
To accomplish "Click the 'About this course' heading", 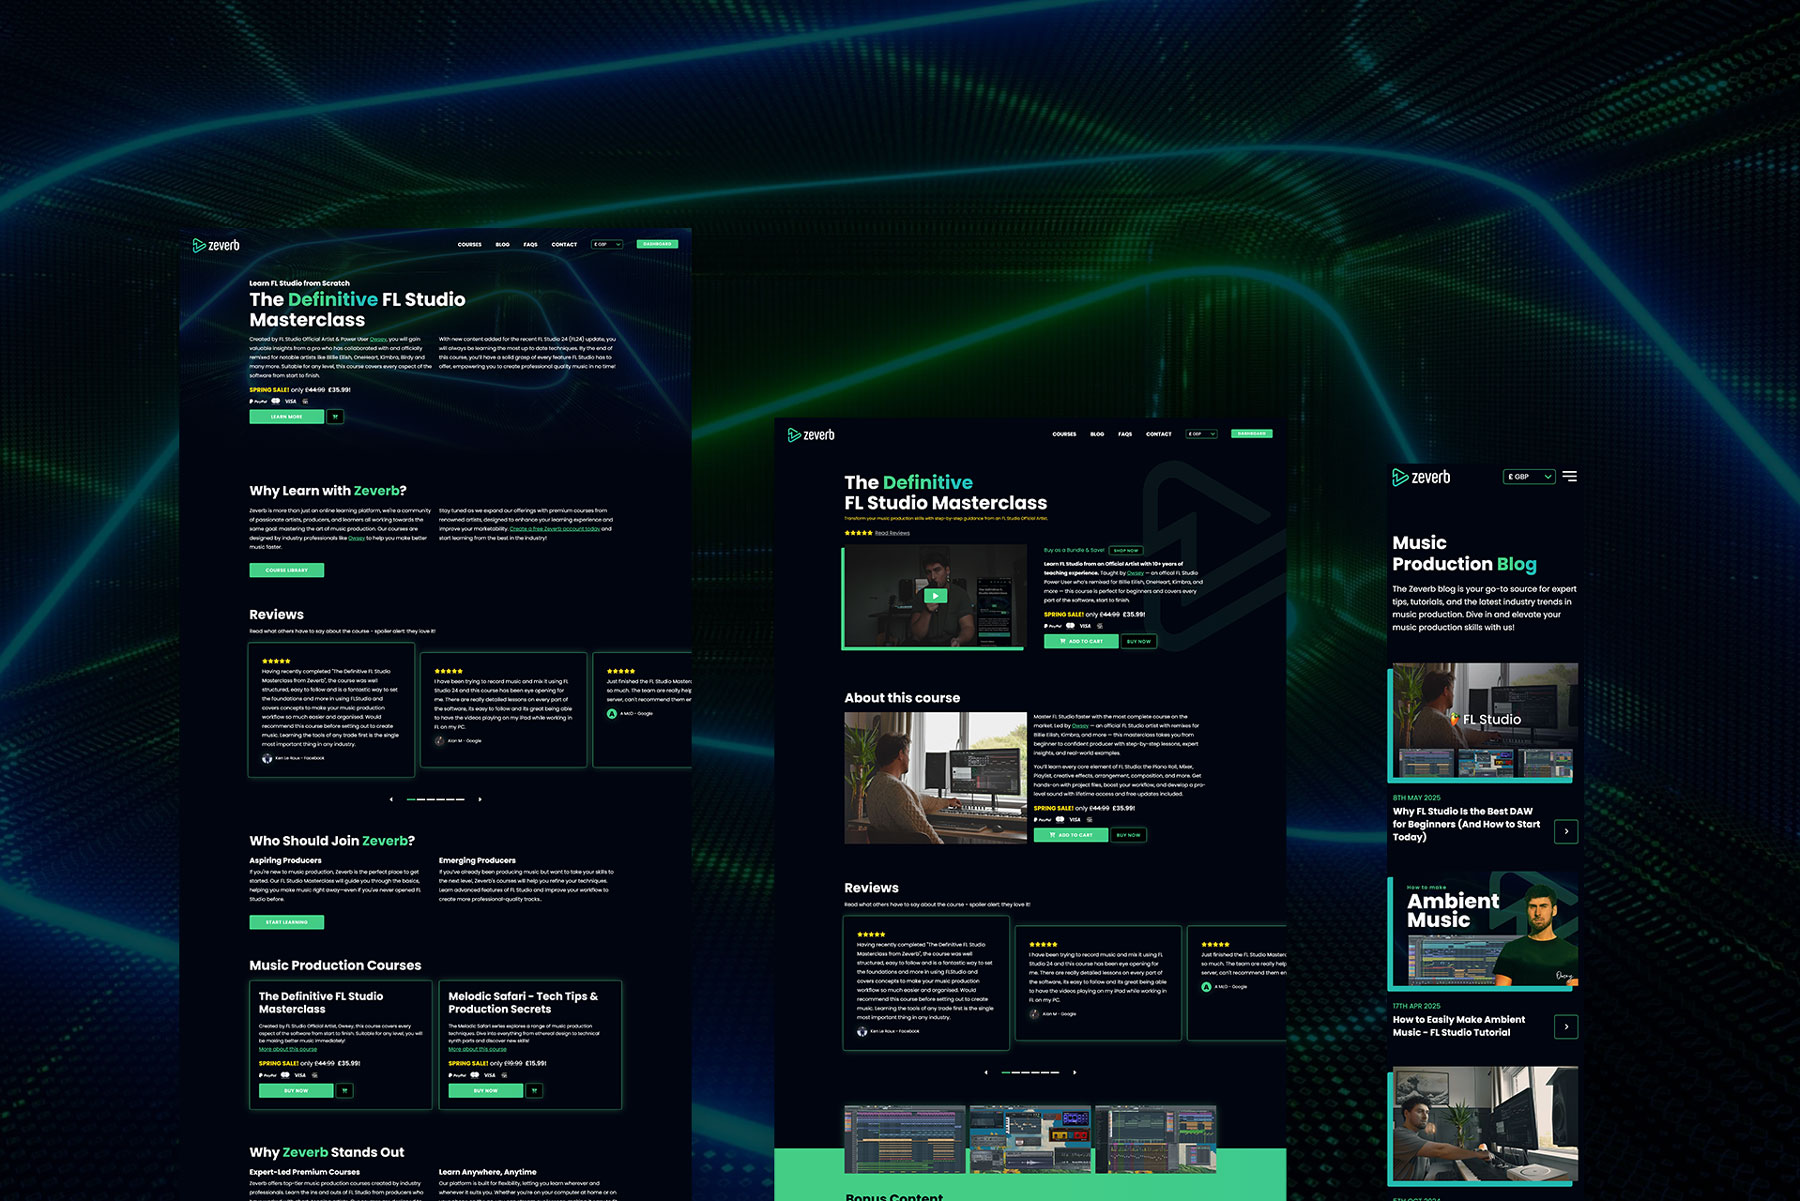I will pos(902,698).
